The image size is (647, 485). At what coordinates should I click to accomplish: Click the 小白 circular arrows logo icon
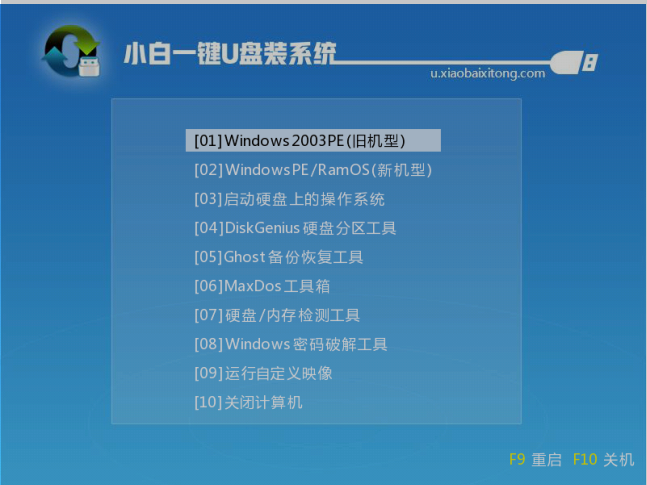point(71,51)
